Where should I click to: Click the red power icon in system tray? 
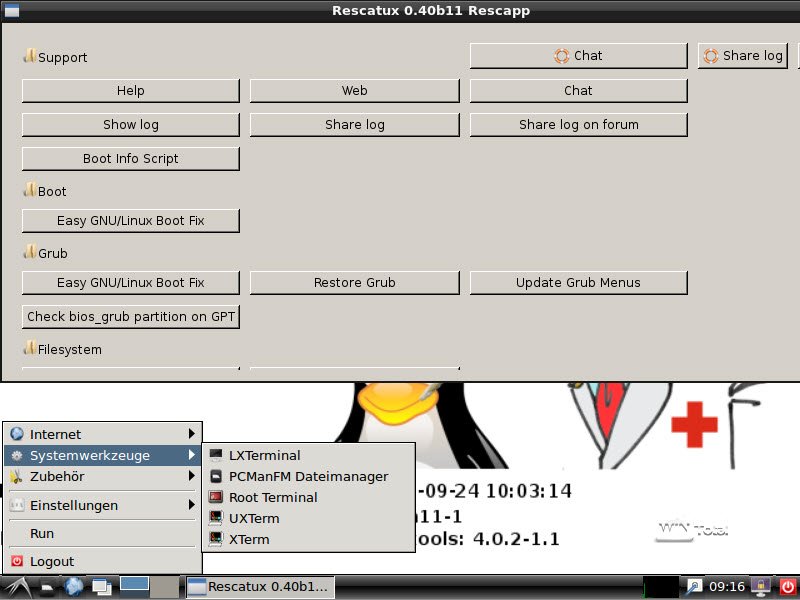pyautogui.click(x=787, y=587)
